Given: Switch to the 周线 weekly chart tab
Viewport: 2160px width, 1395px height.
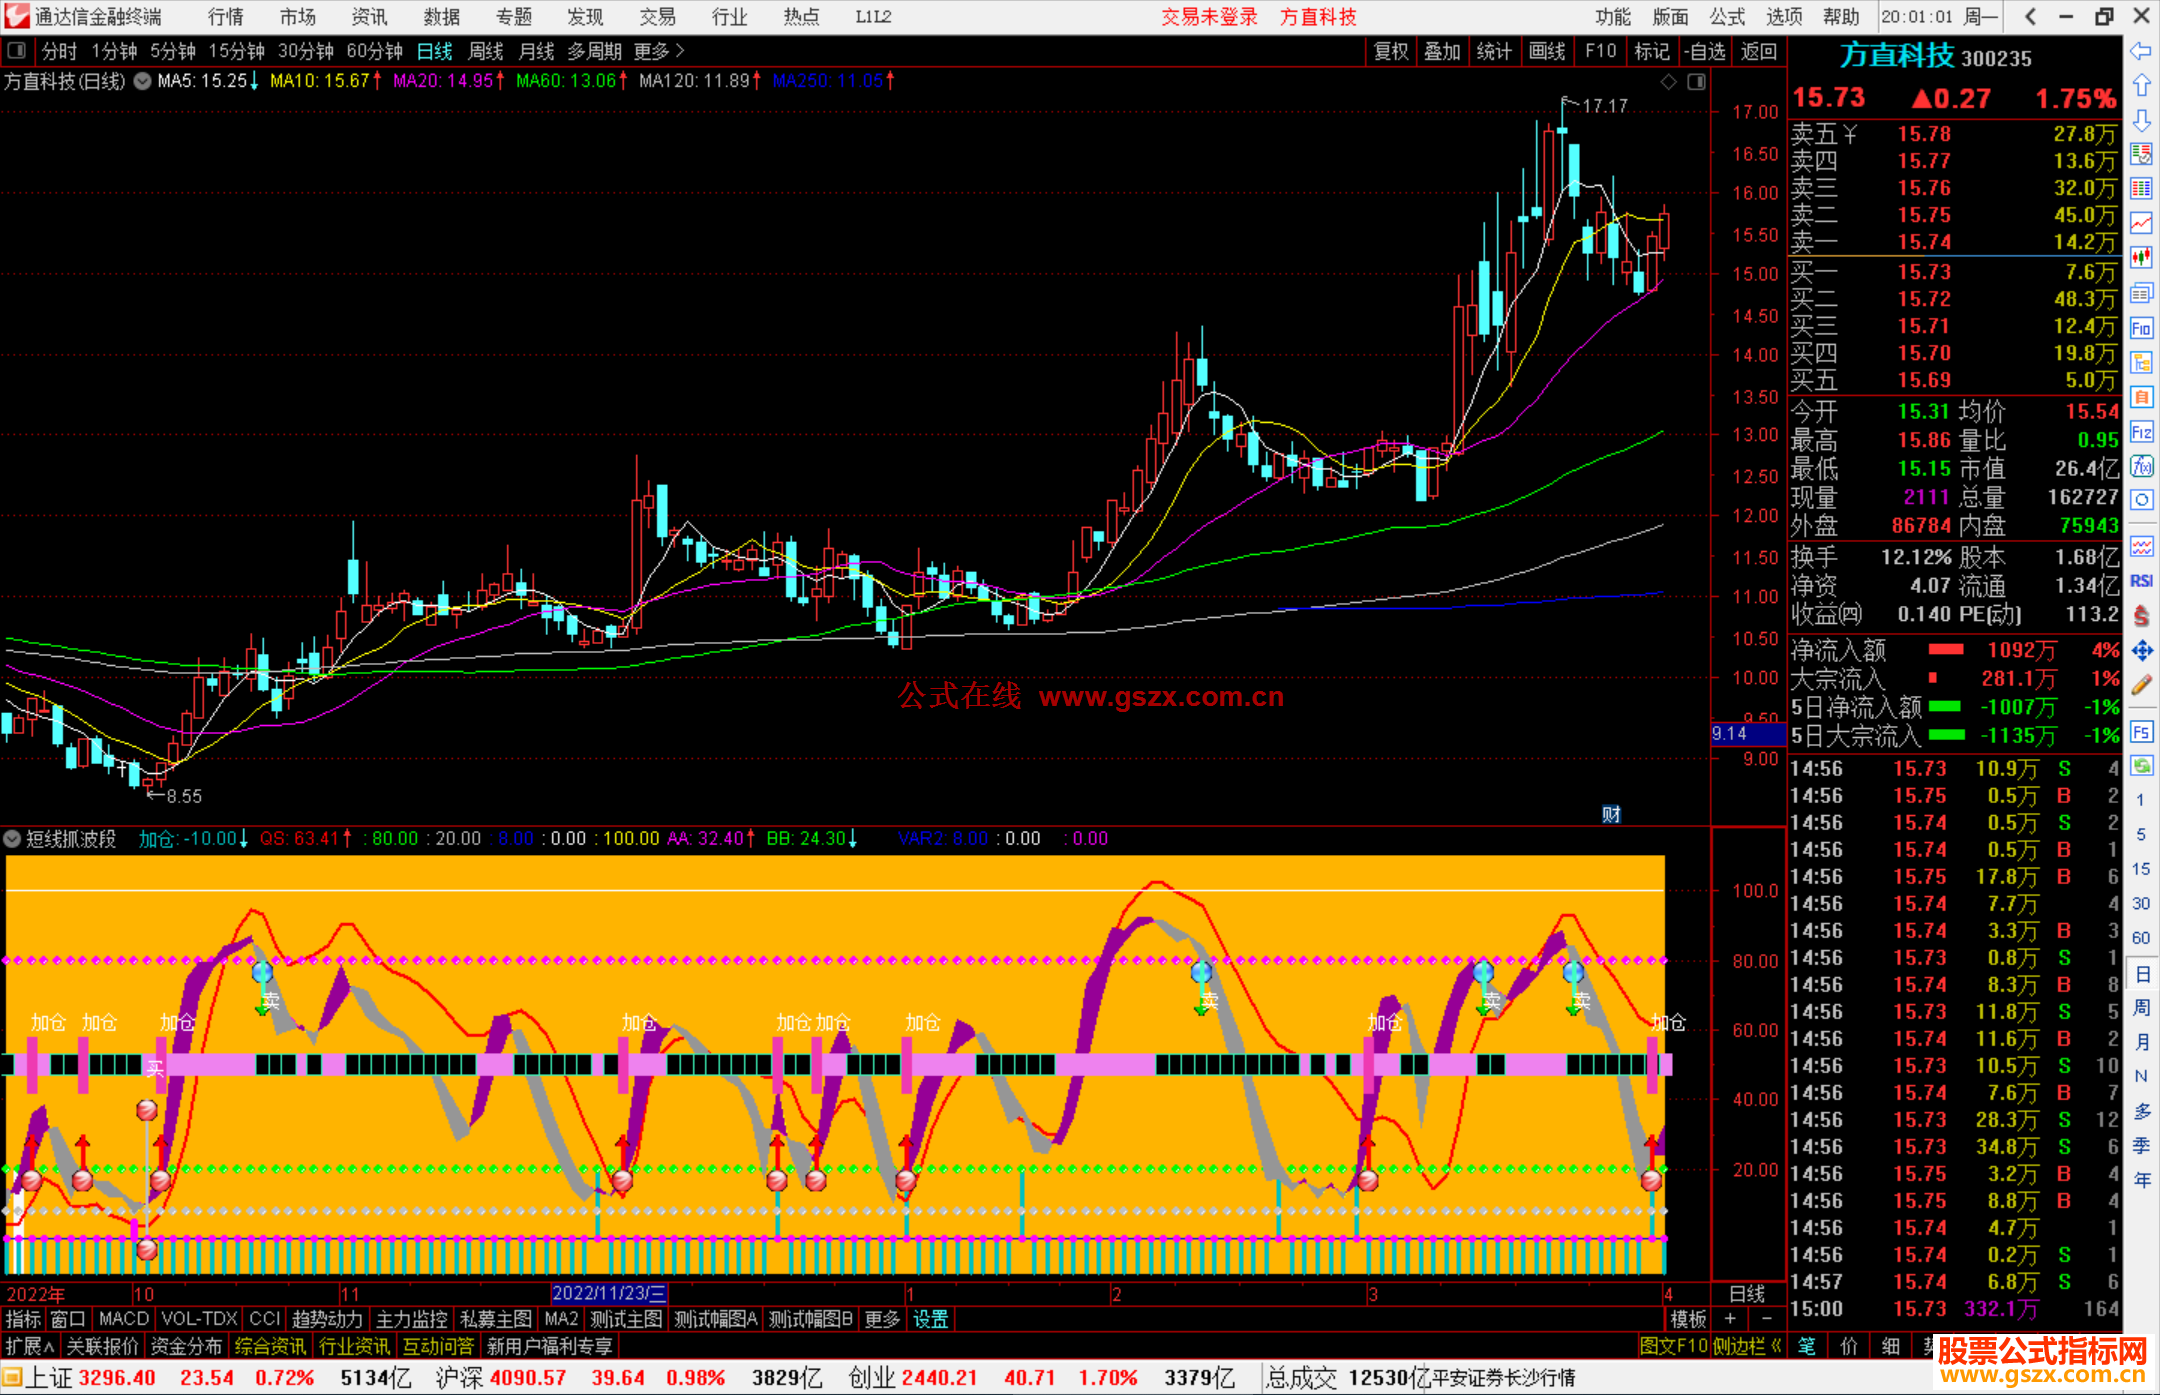Looking at the screenshot, I should (486, 50).
